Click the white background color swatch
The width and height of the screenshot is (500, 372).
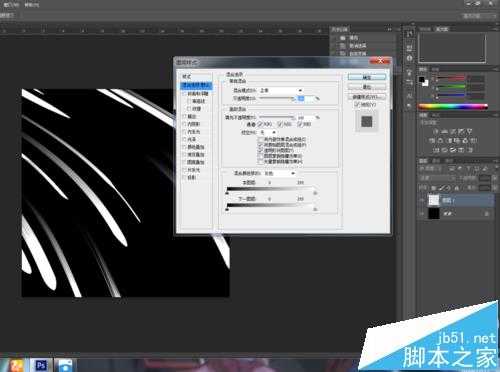(425, 83)
